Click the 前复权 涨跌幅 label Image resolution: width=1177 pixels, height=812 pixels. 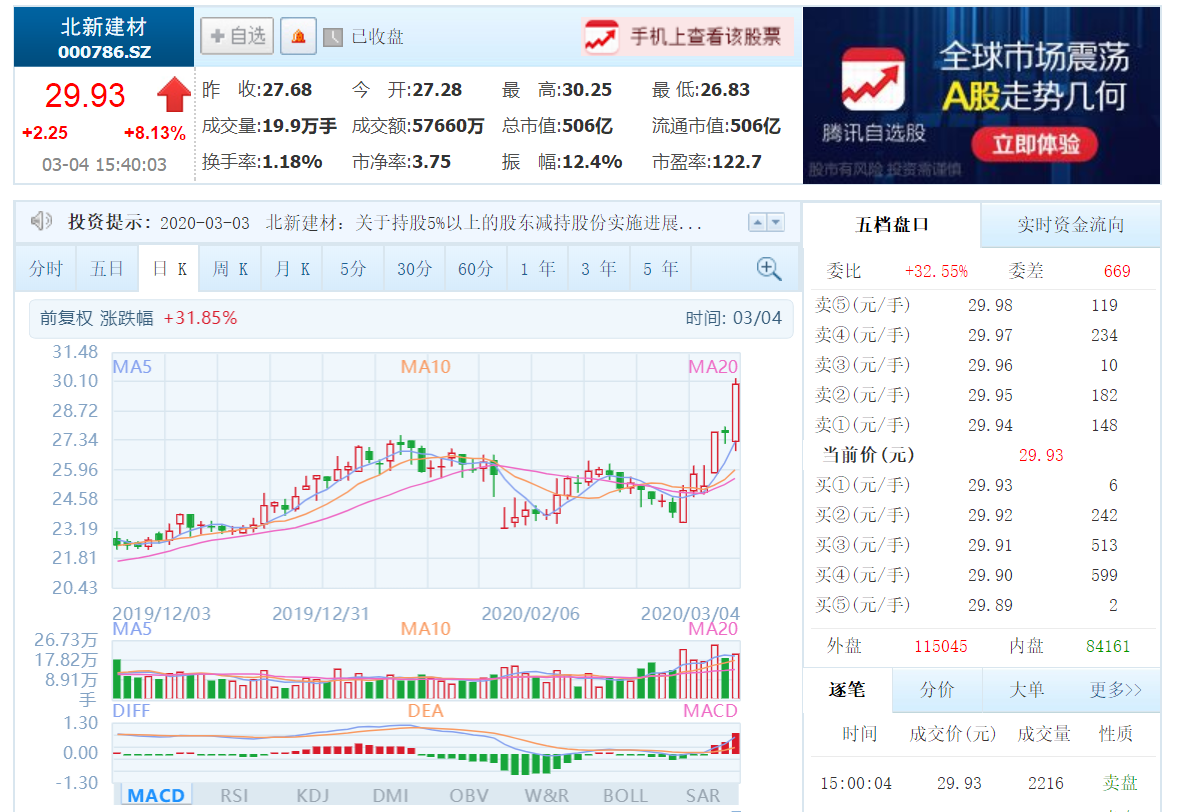point(96,318)
